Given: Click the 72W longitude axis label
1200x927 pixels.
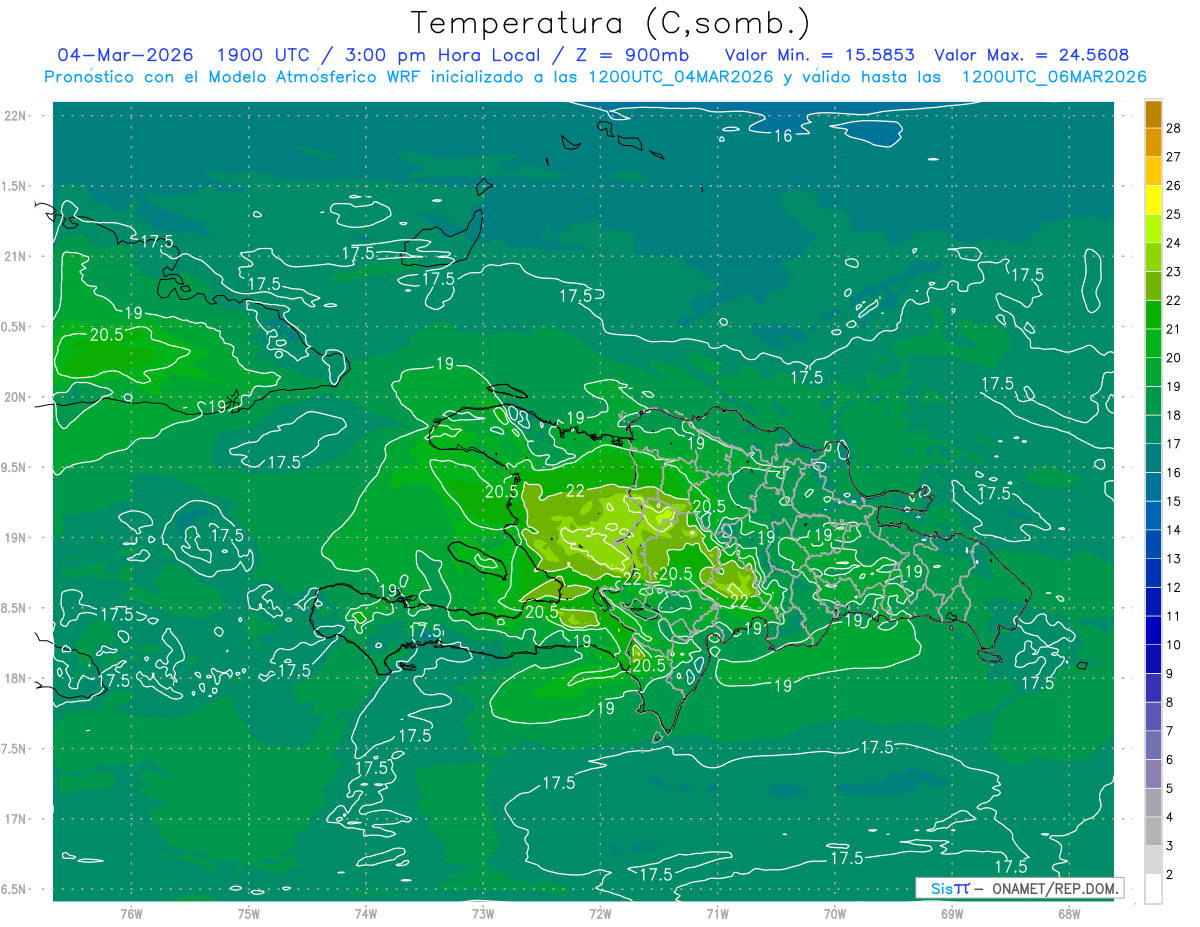Looking at the screenshot, I should (600, 913).
